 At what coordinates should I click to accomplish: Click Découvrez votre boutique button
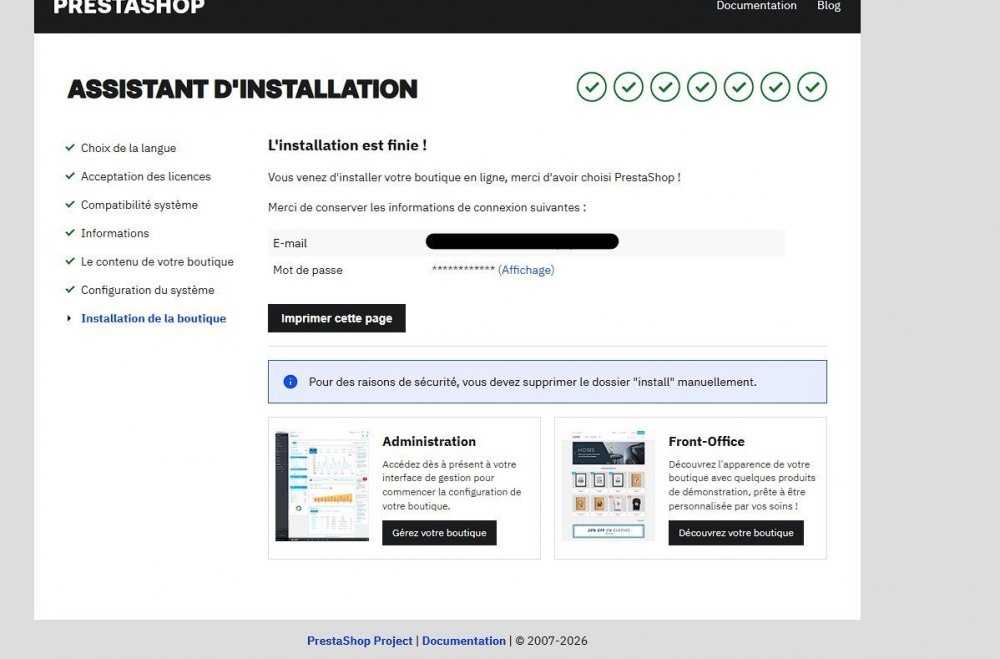pos(736,533)
